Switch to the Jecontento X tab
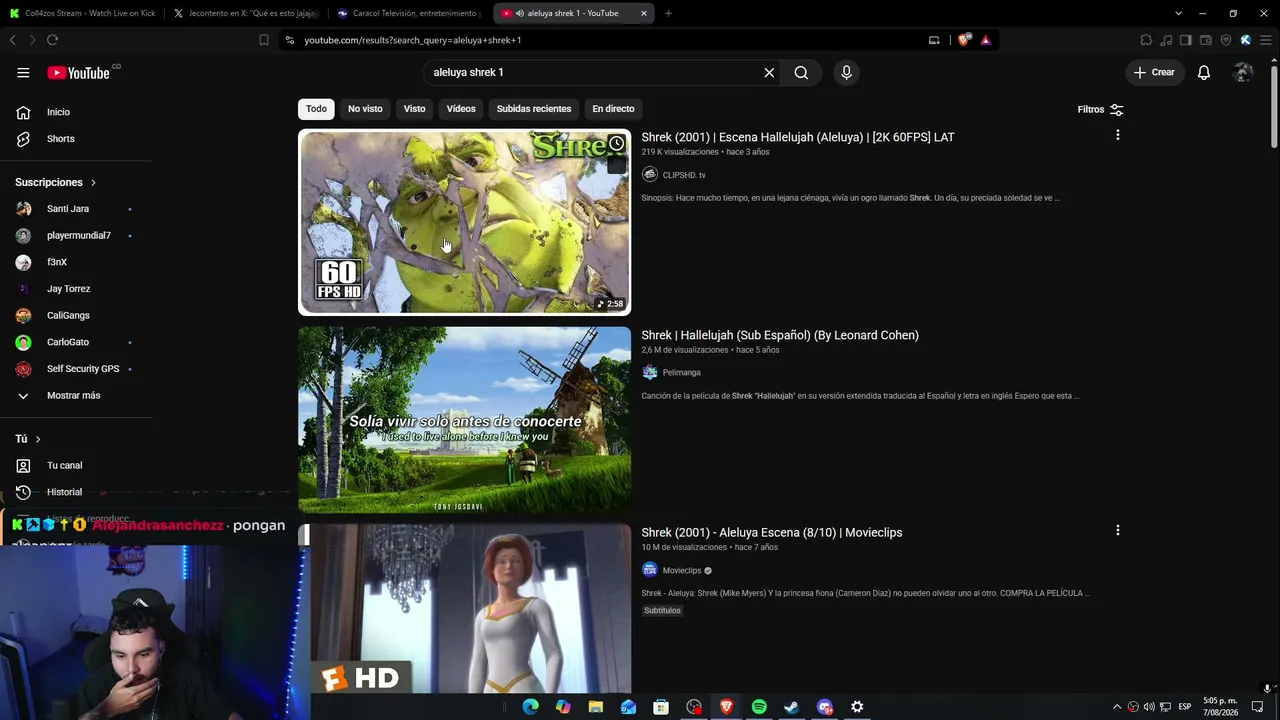 tap(246, 13)
